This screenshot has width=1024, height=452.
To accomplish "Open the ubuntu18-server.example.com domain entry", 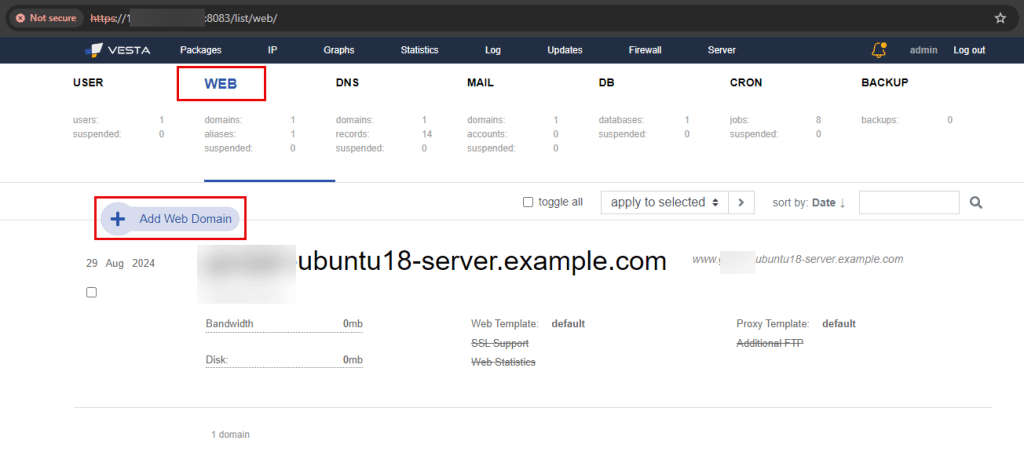I will tap(481, 262).
